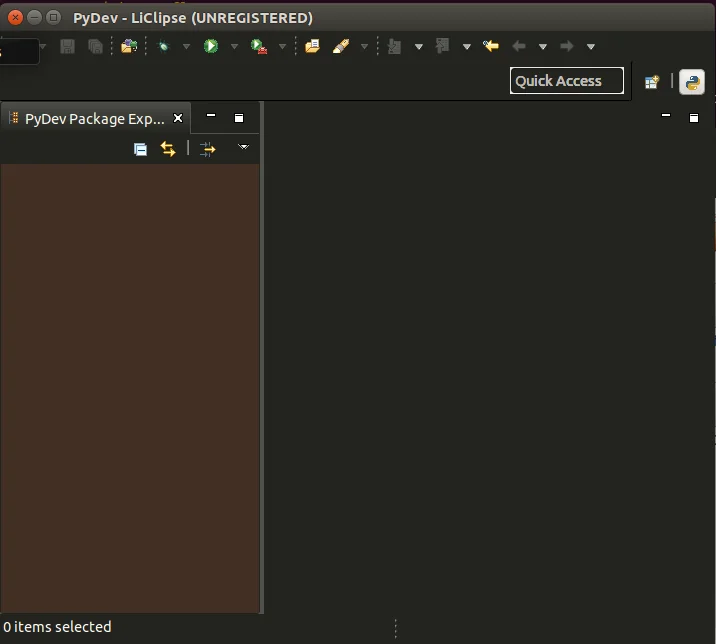Maximize the LiClipse window from the title bar

coord(53,18)
